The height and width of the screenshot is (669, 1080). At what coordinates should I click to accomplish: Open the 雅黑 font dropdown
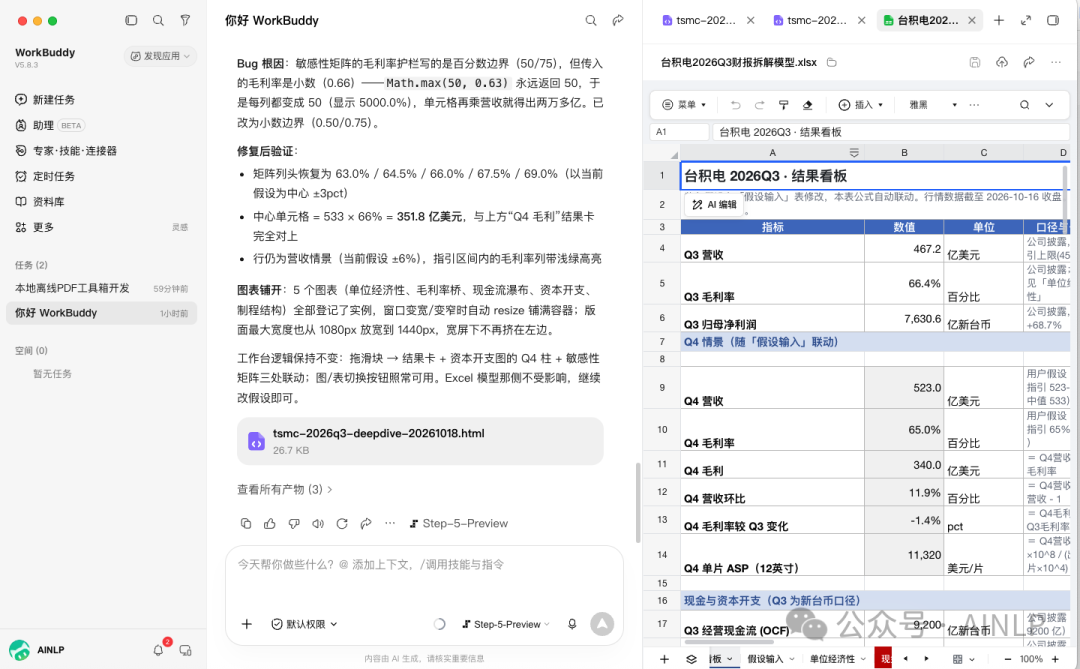[x=932, y=105]
